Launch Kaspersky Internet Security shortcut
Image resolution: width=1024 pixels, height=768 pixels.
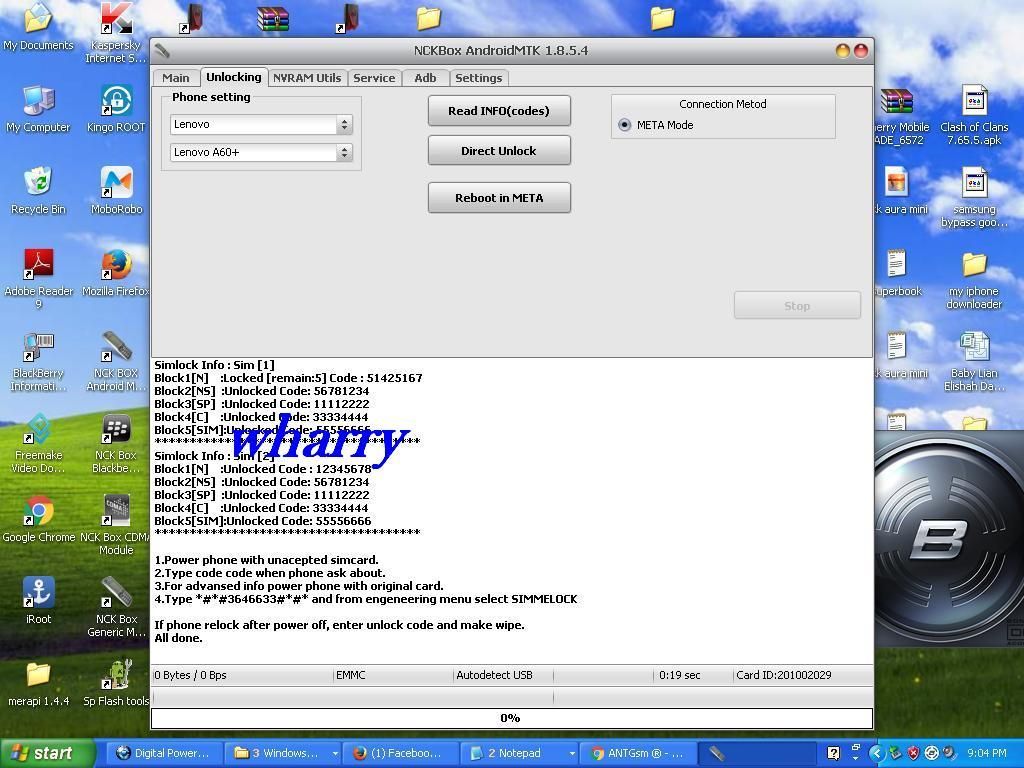[x=116, y=33]
